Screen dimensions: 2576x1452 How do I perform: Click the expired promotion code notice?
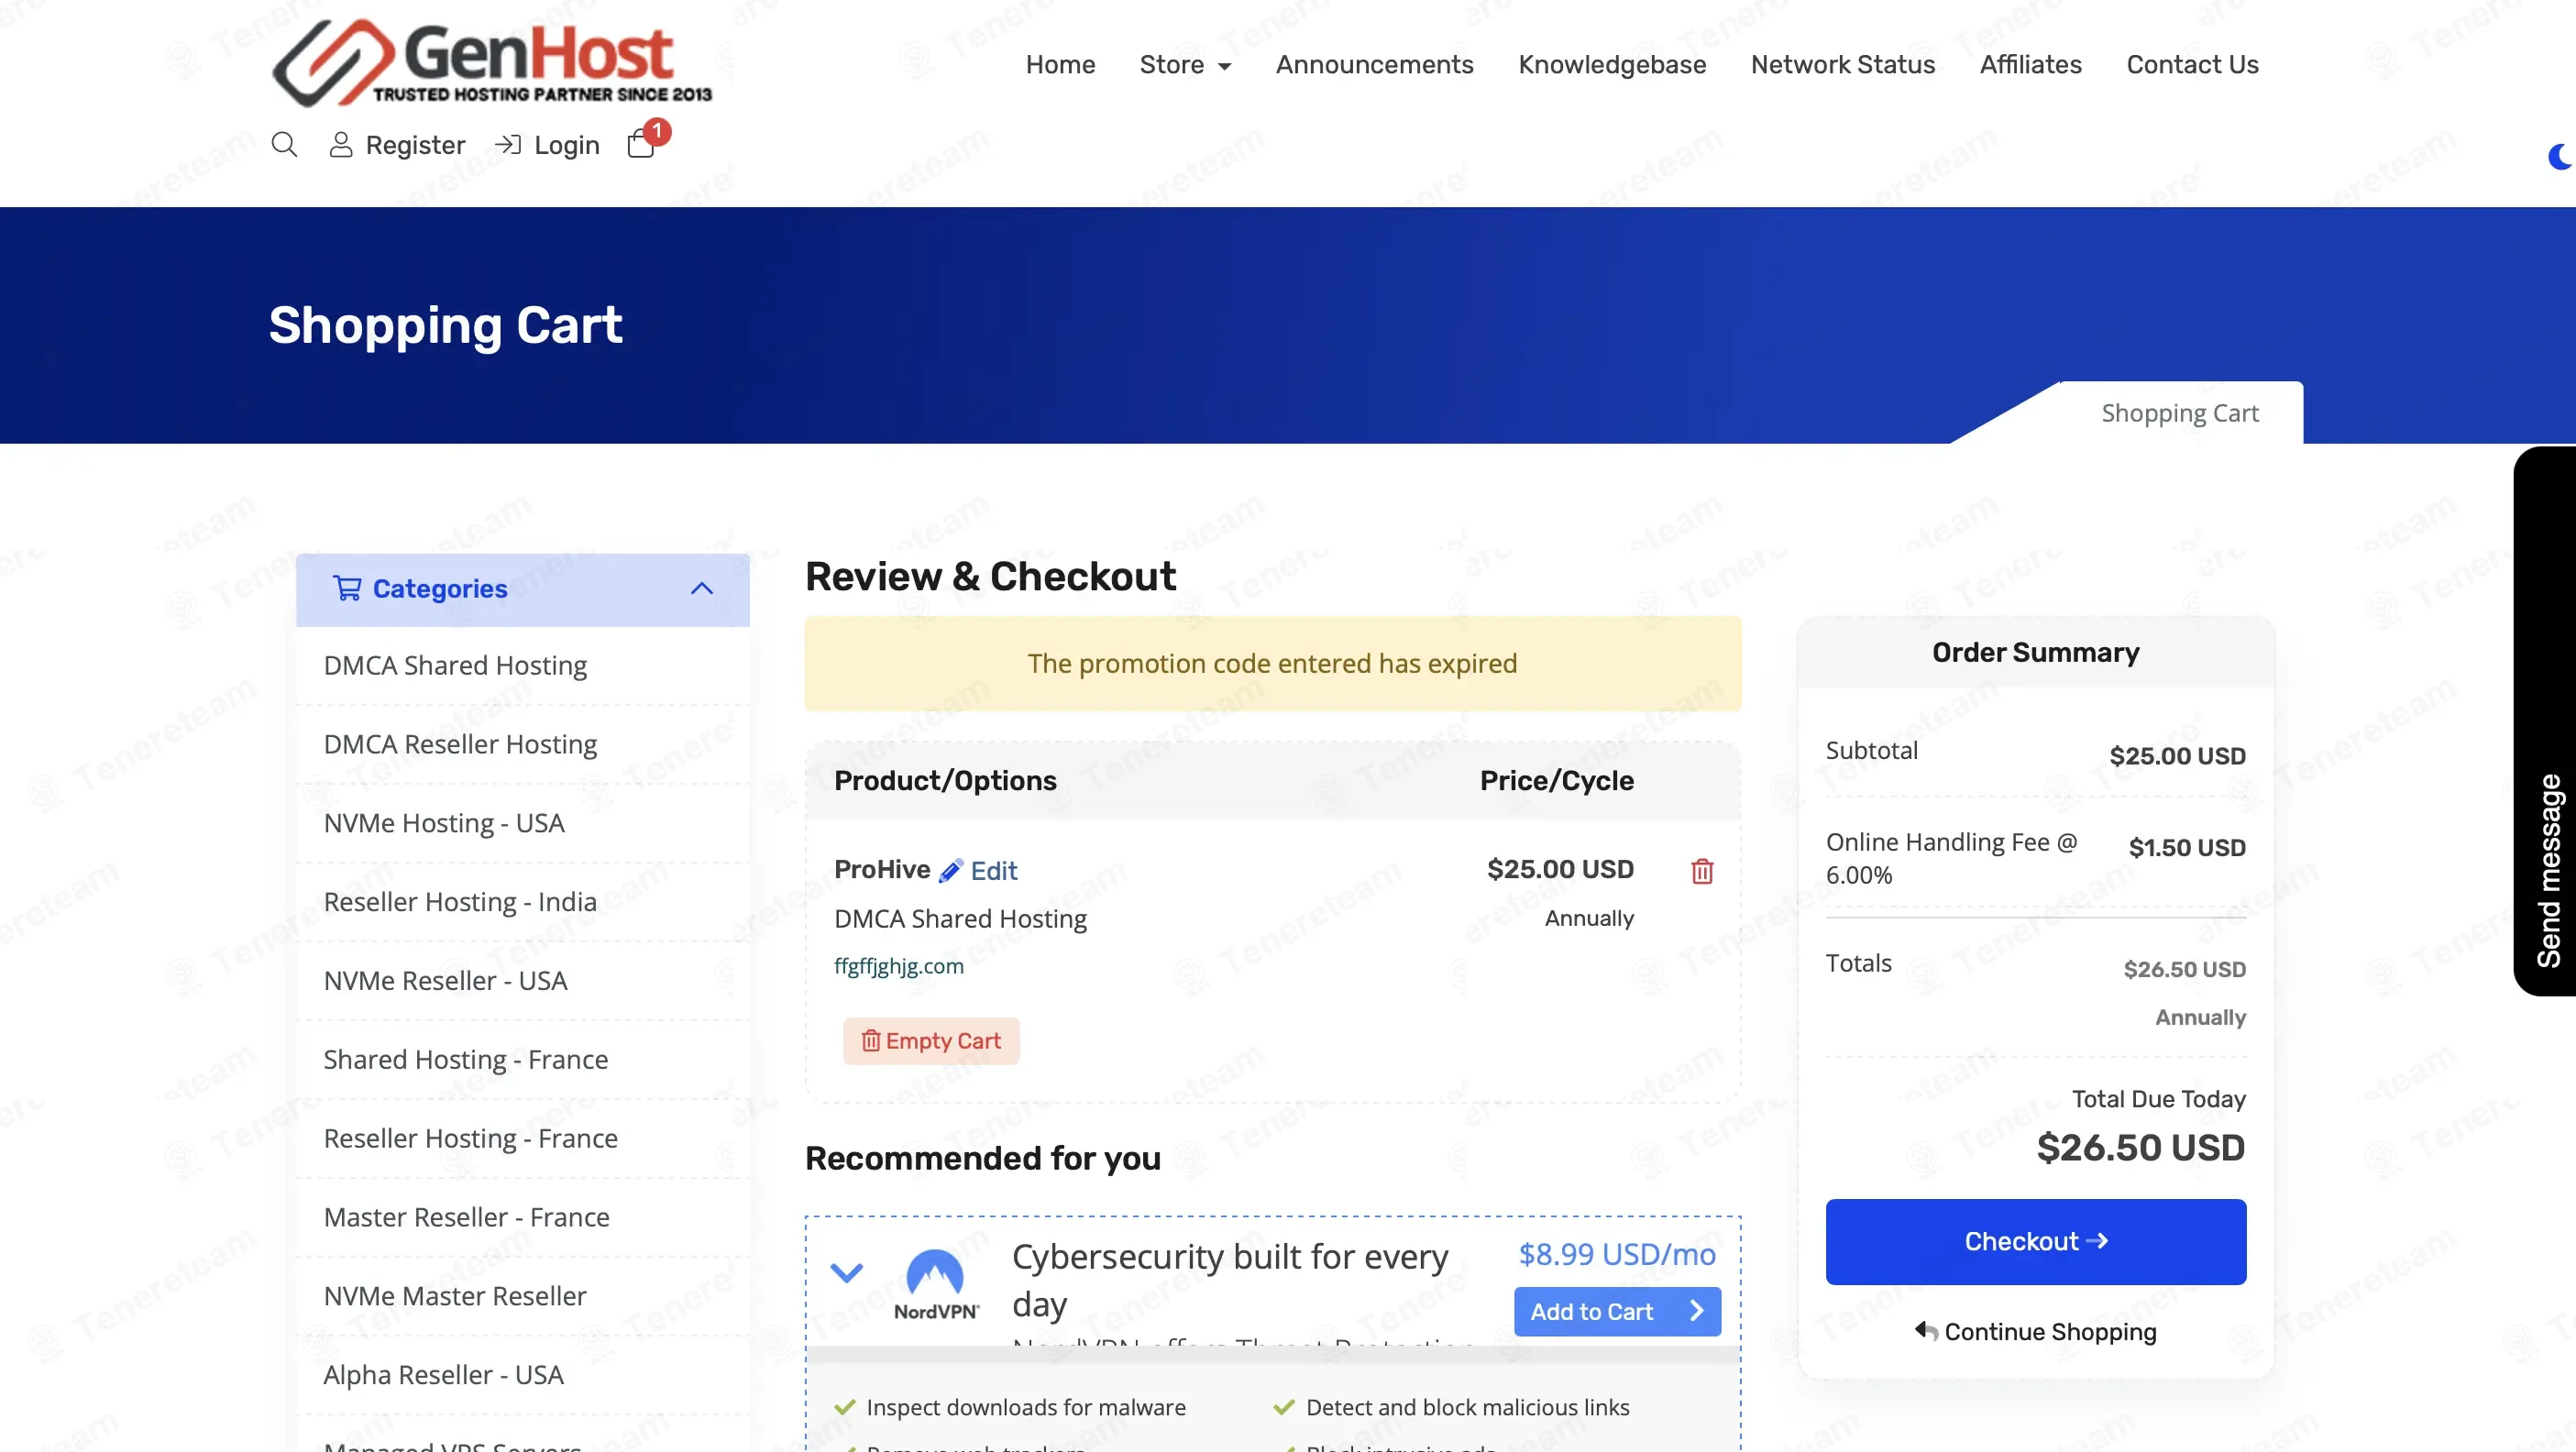point(1272,663)
